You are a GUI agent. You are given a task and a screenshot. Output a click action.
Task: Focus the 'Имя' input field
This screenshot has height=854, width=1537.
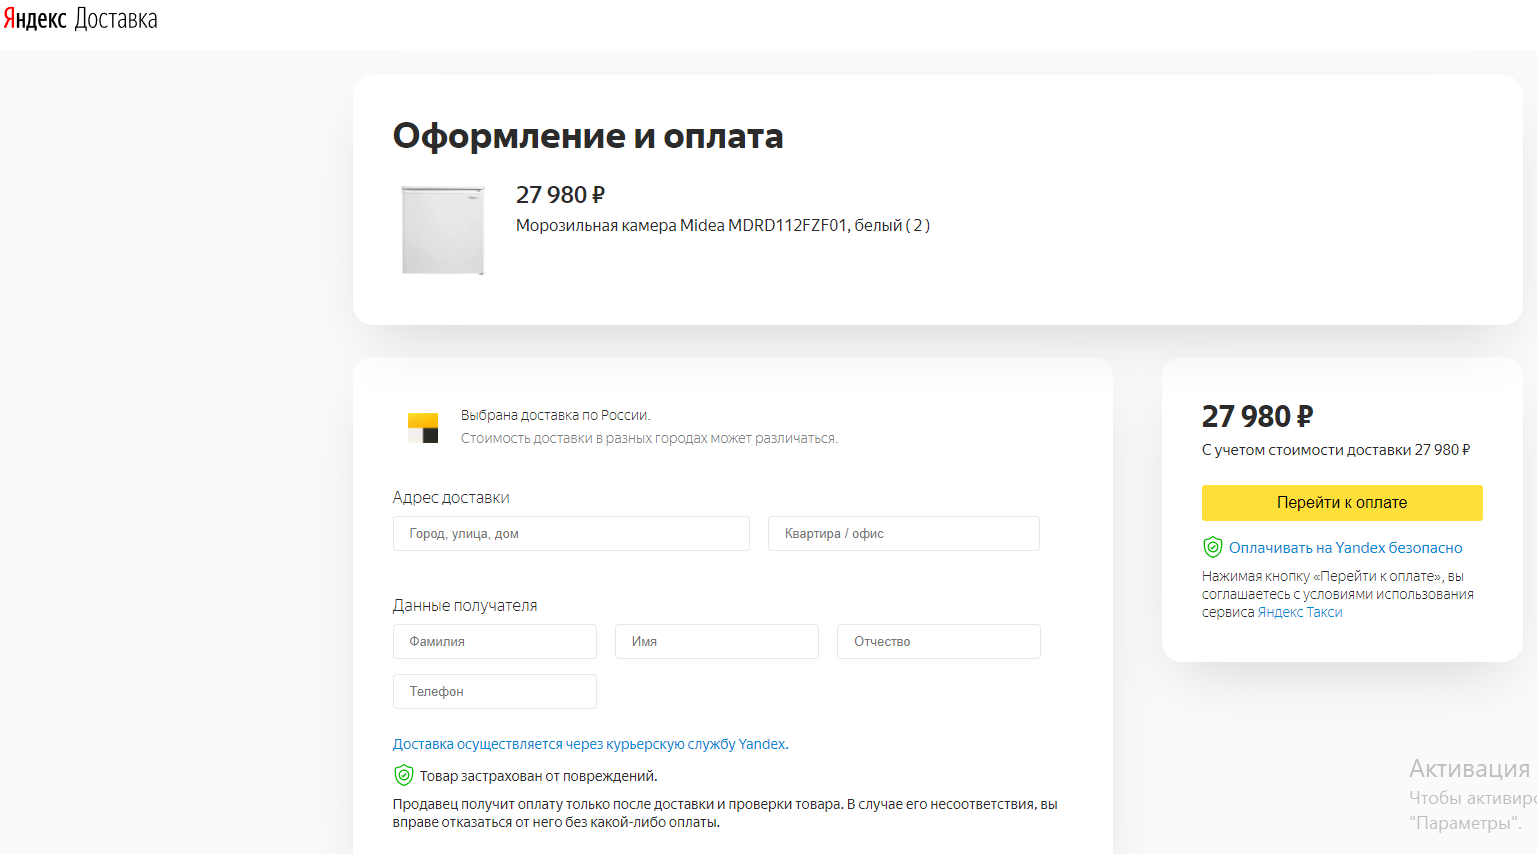717,642
